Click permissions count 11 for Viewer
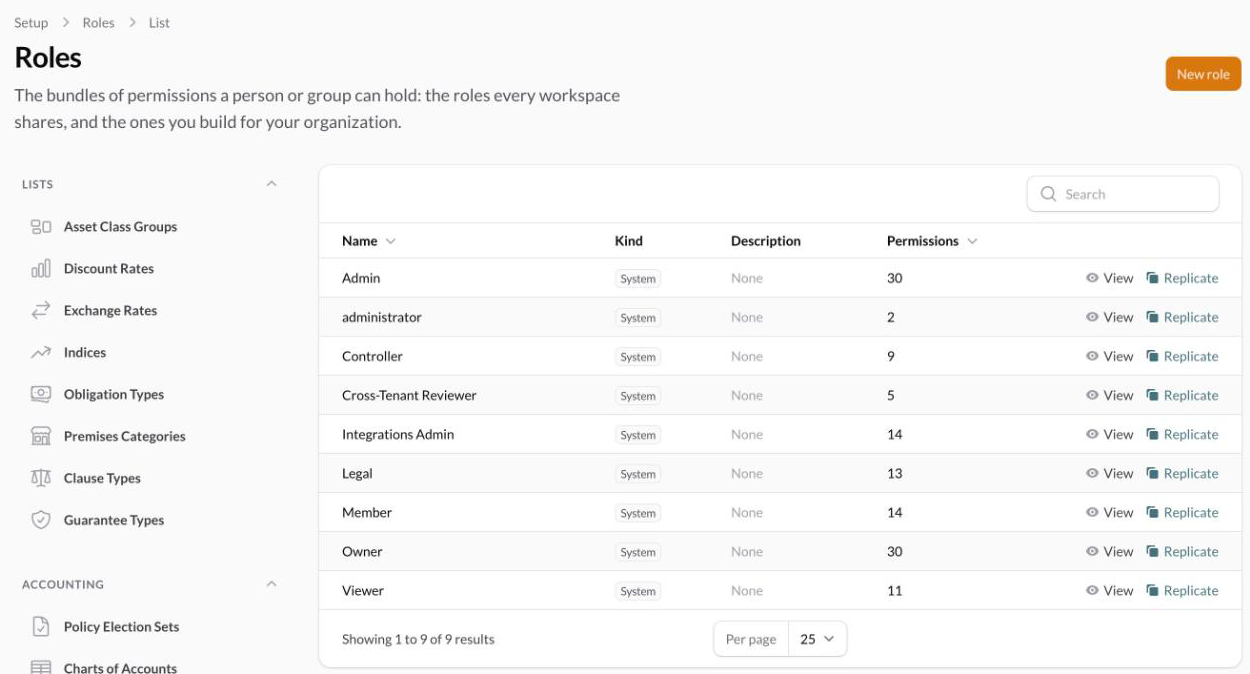The width and height of the screenshot is (1250, 674). [x=894, y=590]
